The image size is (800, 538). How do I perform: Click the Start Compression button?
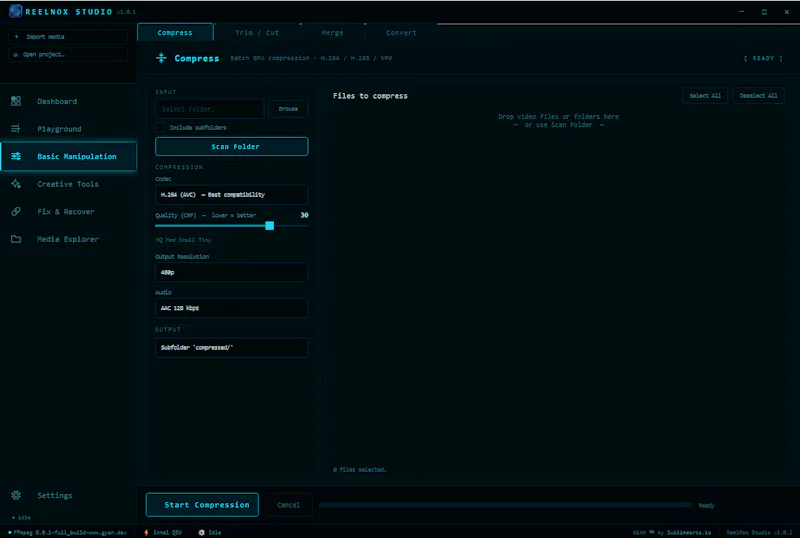(x=203, y=505)
